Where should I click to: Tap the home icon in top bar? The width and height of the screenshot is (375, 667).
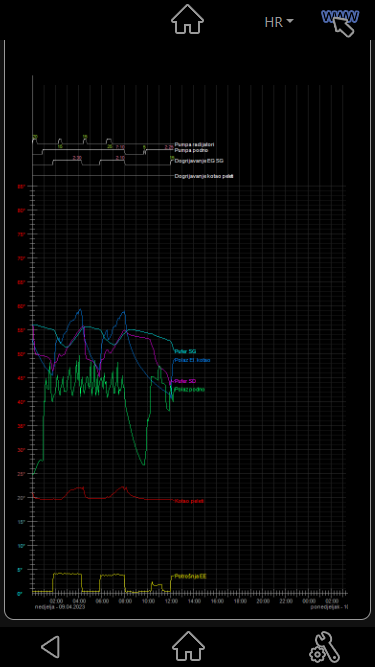point(188,19)
